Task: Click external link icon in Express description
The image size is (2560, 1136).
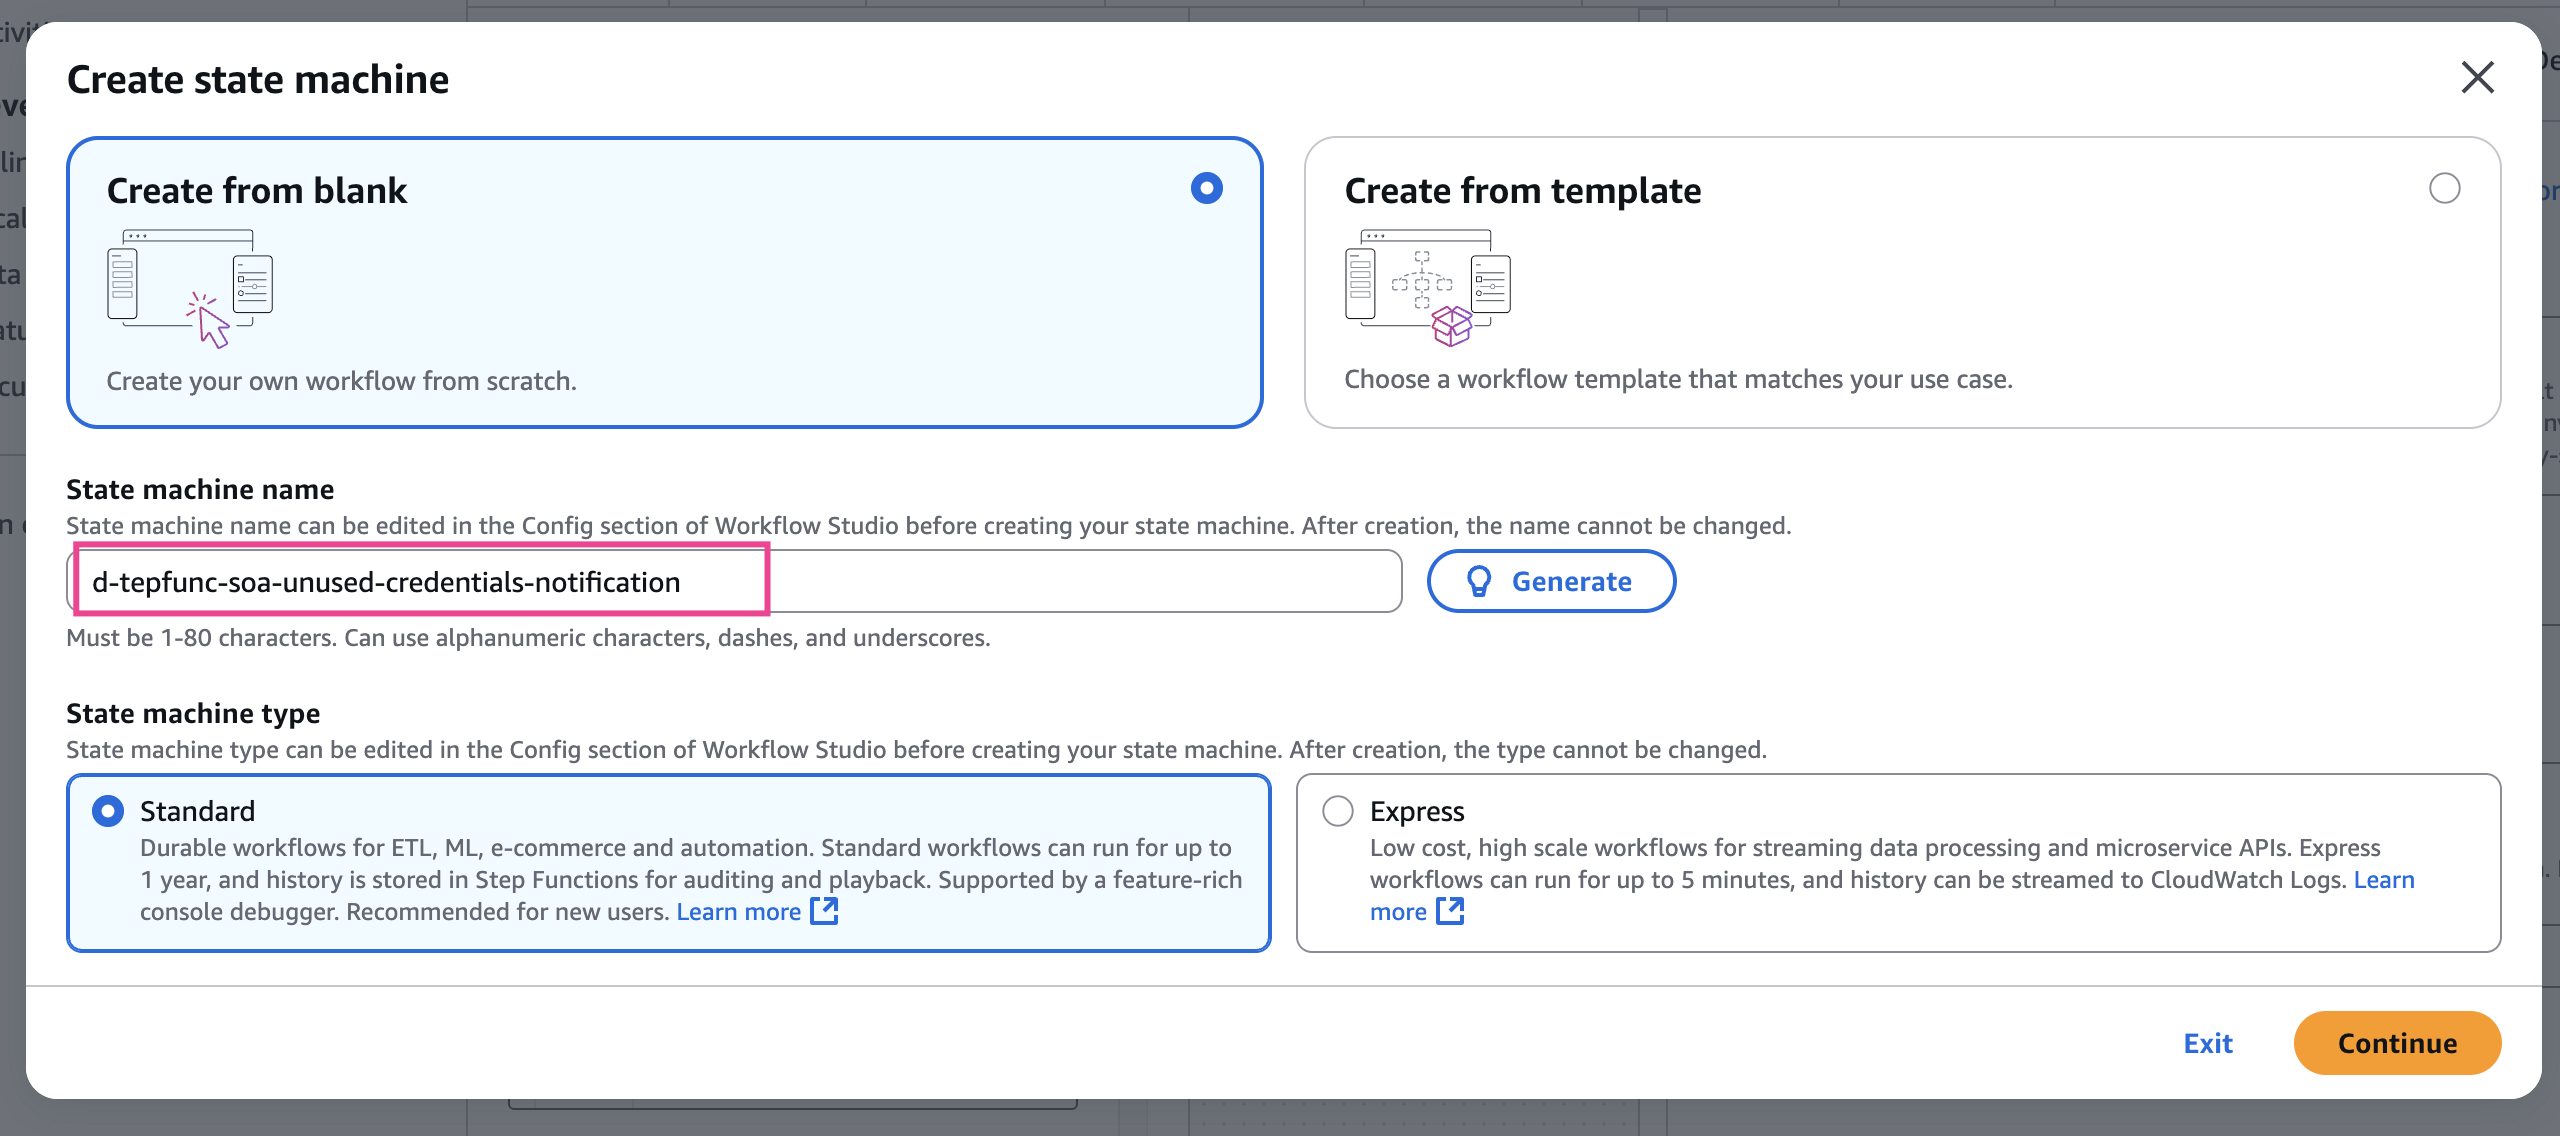Action: [1450, 911]
